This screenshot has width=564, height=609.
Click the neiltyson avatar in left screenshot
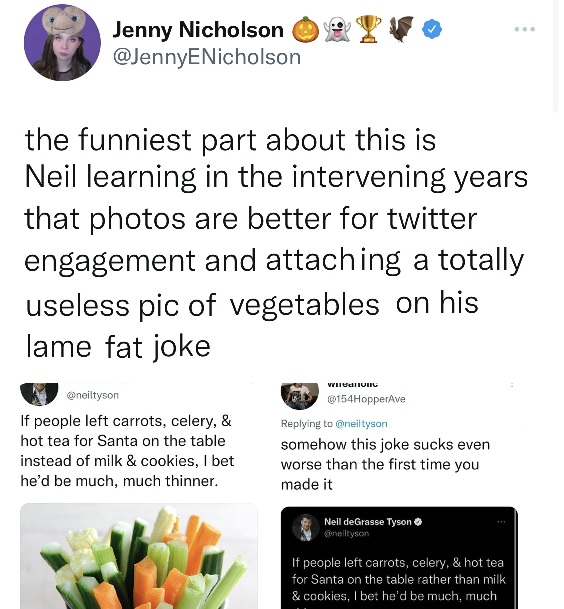(x=39, y=393)
